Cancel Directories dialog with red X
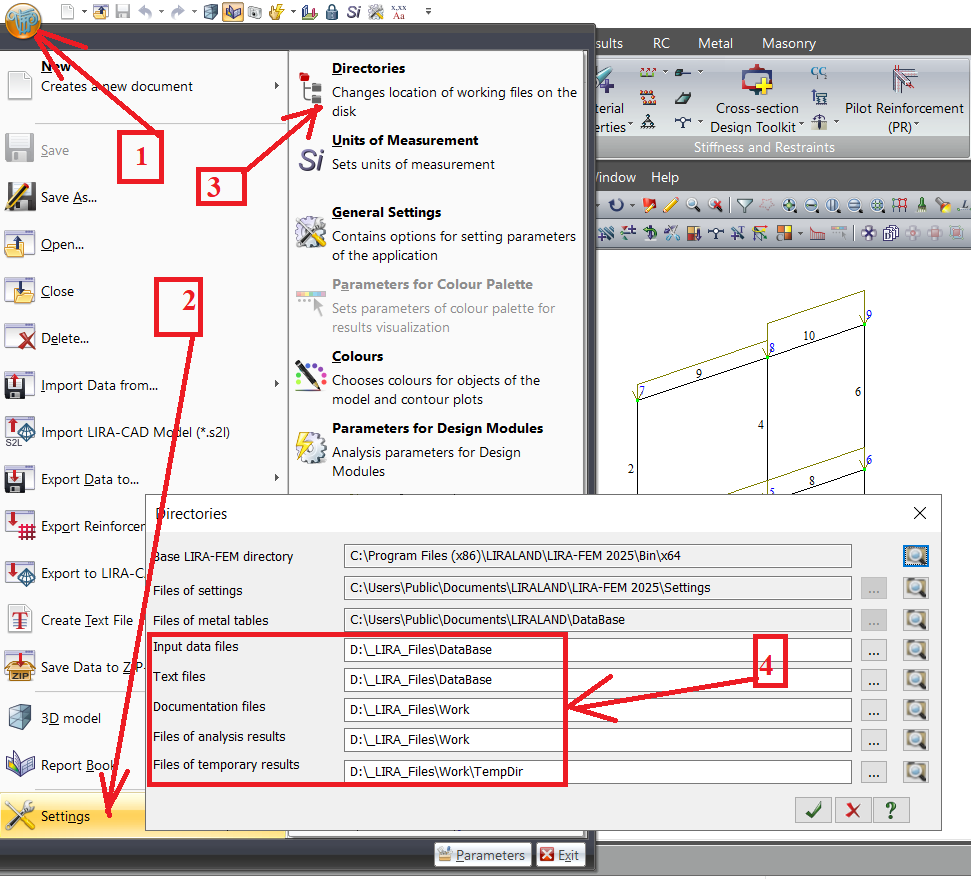The width and height of the screenshot is (971, 879). 852,810
